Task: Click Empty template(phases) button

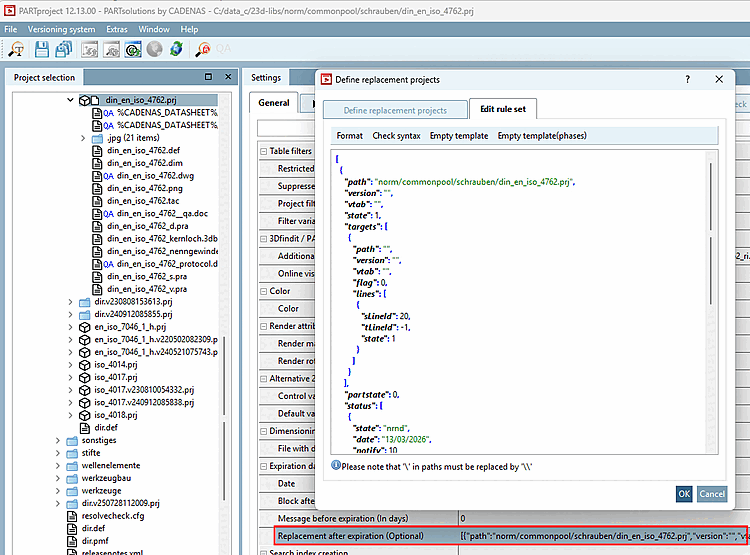Action: 542,135
